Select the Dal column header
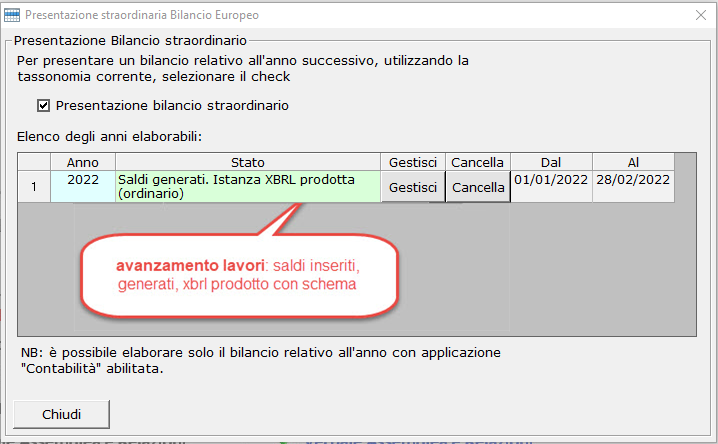The height and width of the screenshot is (444, 718). coord(551,161)
